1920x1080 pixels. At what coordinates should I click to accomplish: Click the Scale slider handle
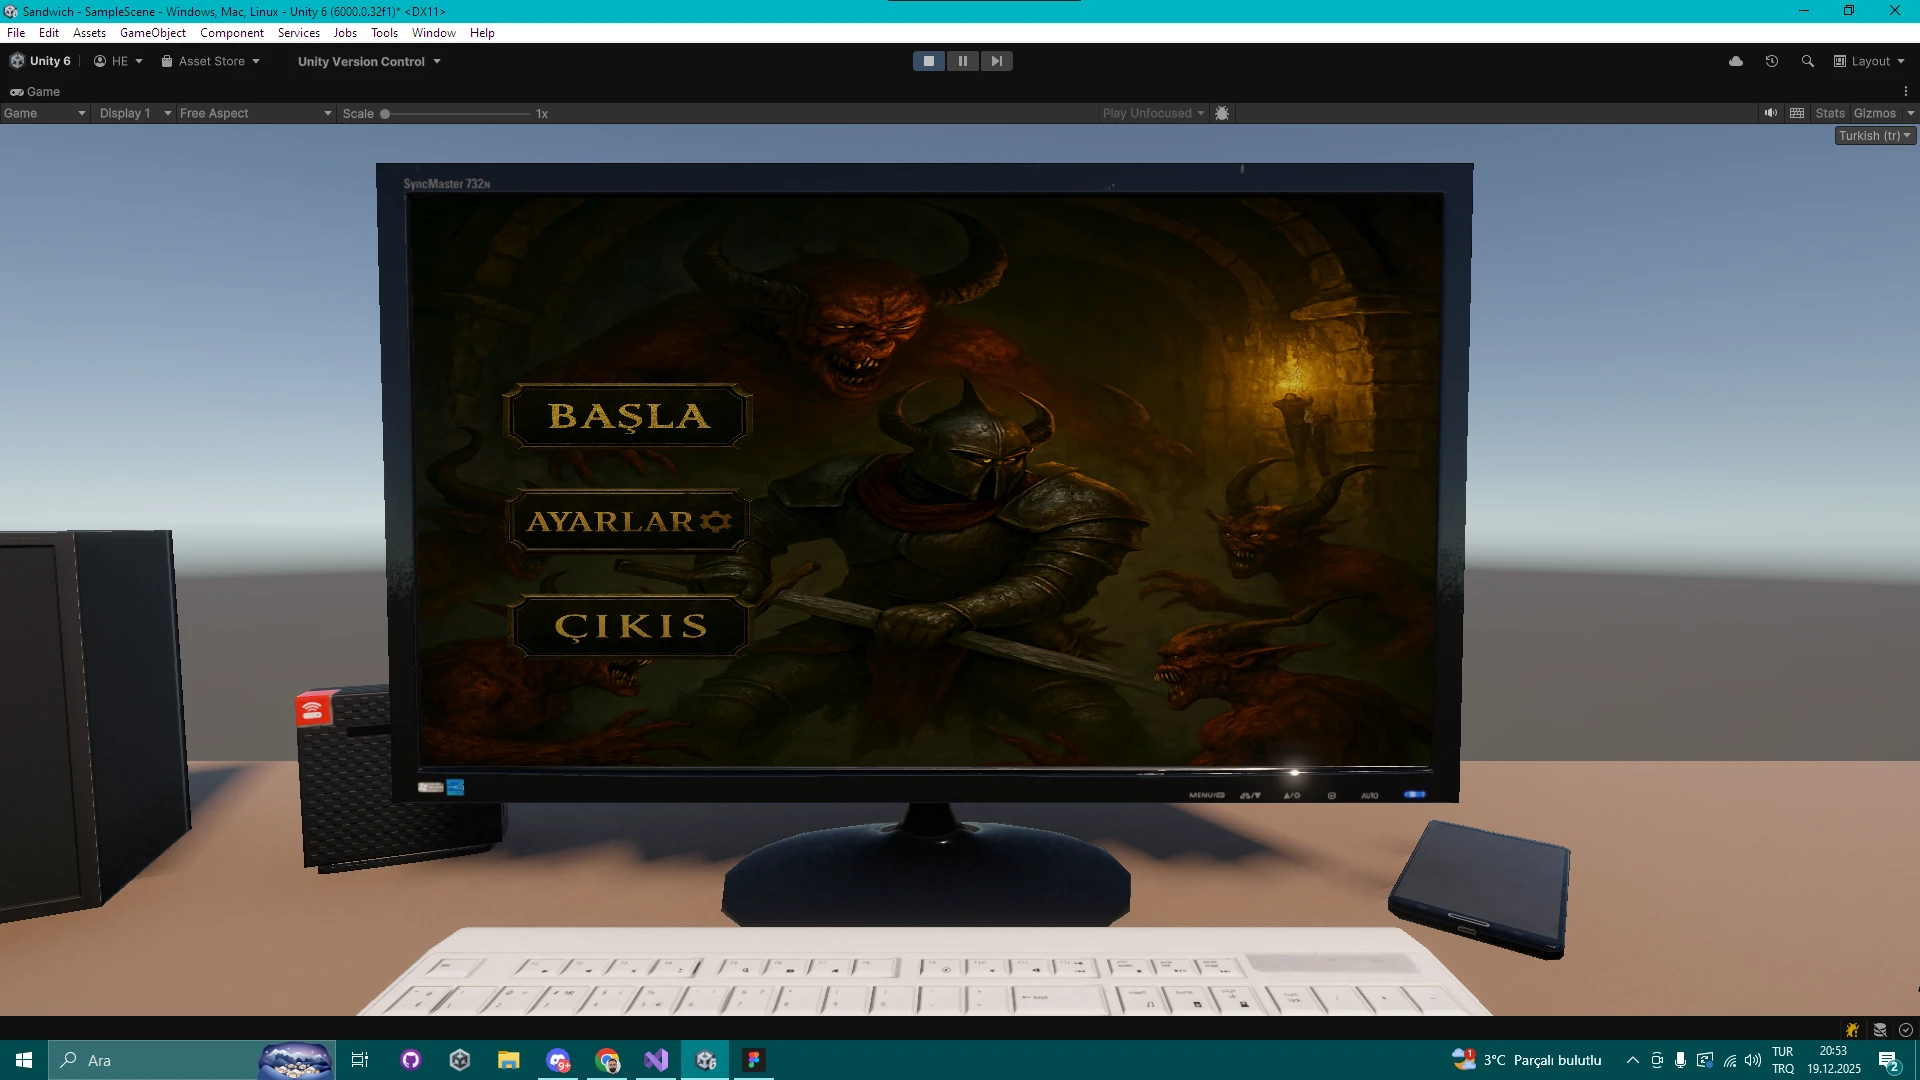click(385, 114)
